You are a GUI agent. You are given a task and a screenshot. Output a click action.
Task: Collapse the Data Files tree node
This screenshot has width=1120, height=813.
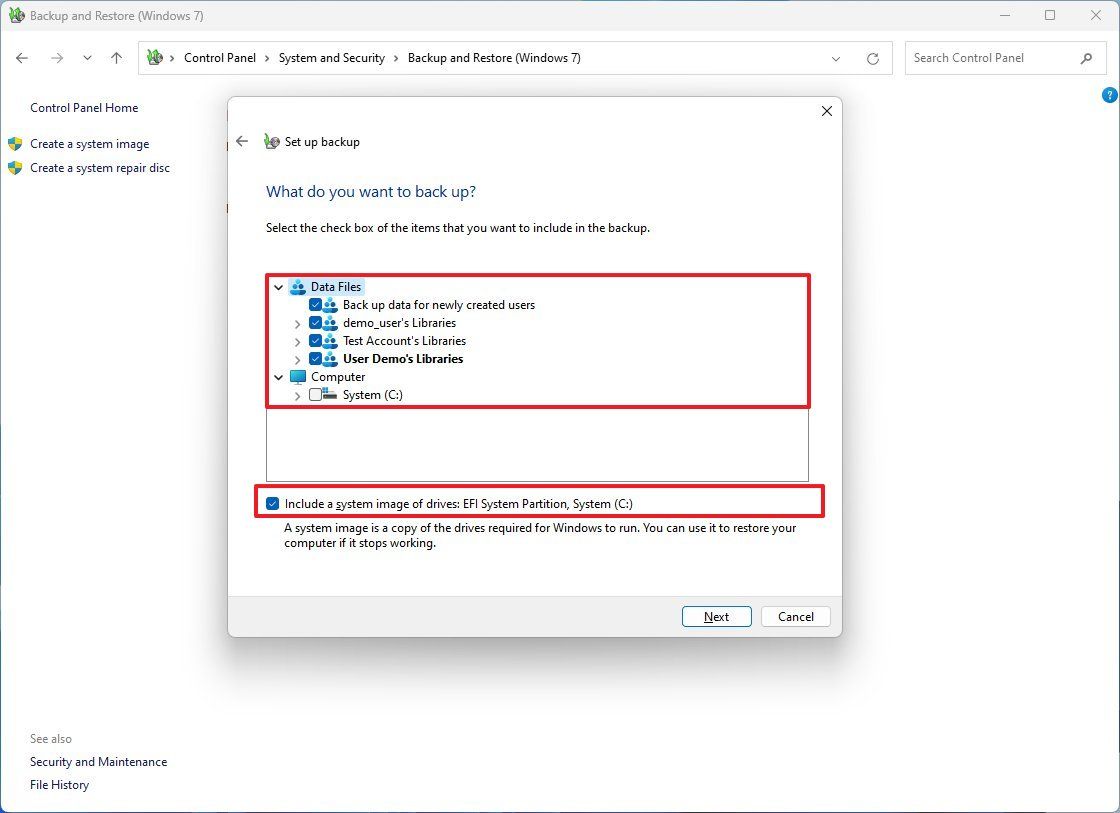coord(278,286)
